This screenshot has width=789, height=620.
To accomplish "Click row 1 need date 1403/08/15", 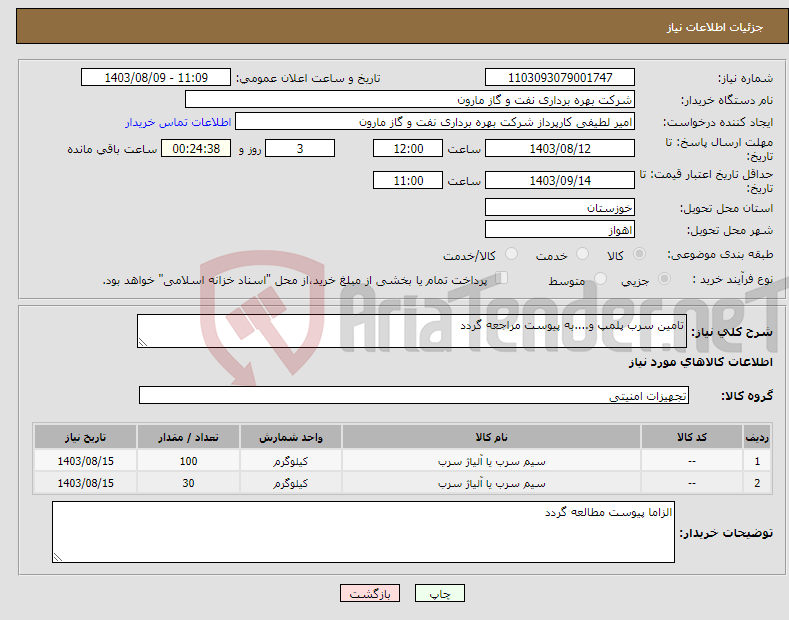I will coord(86,461).
